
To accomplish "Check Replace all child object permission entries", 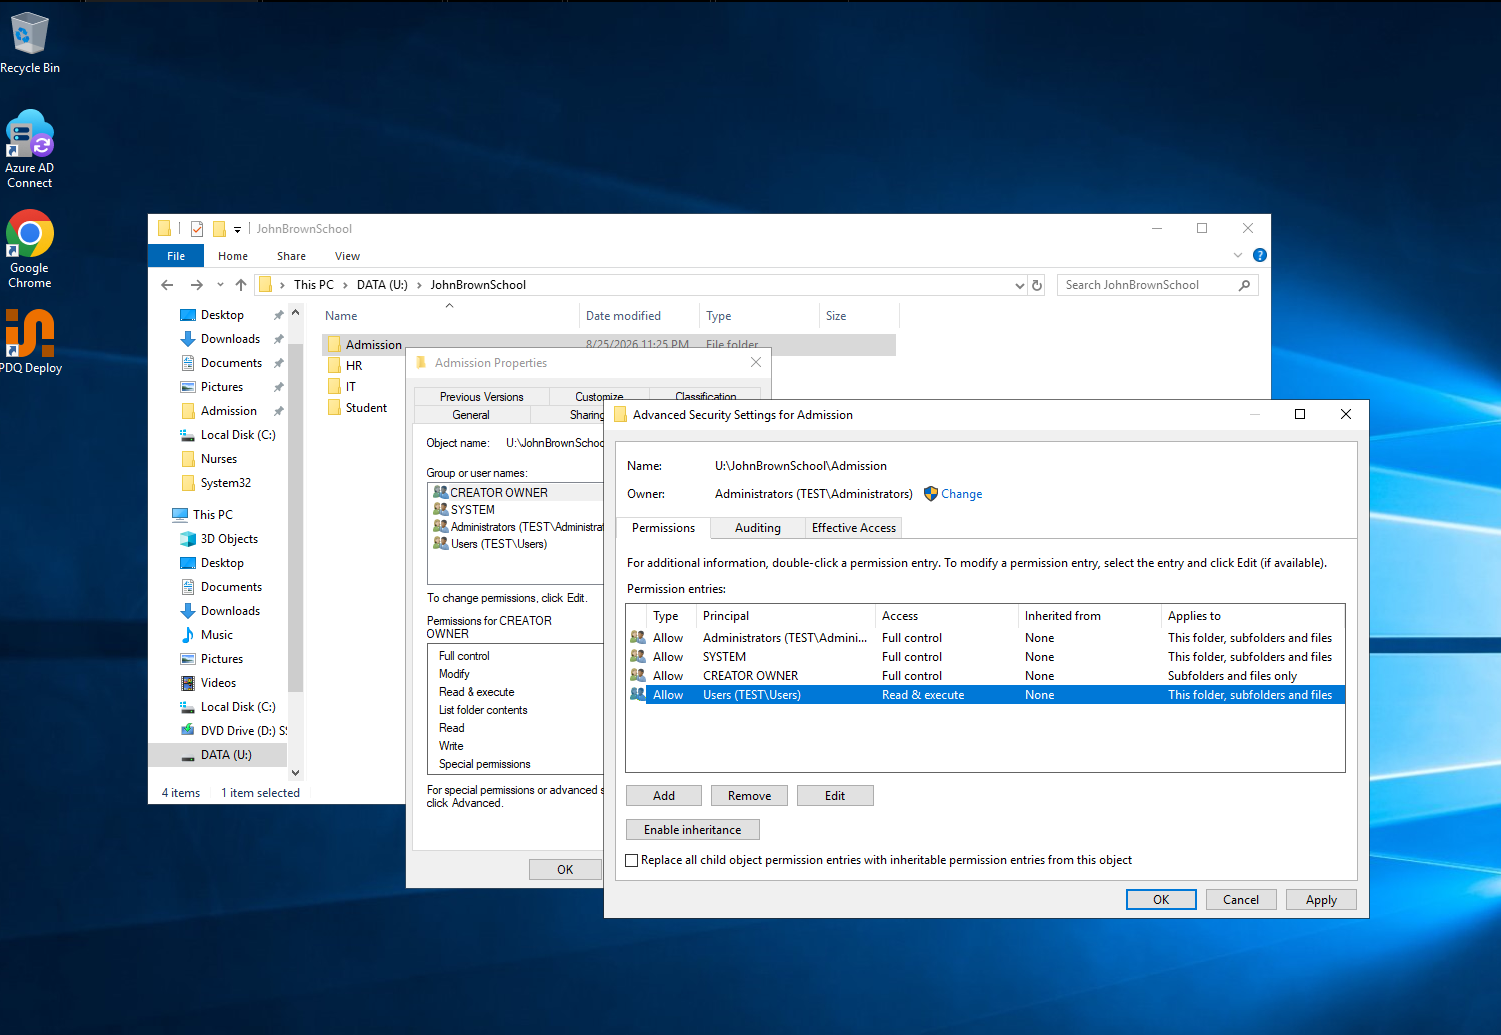I will [x=632, y=860].
